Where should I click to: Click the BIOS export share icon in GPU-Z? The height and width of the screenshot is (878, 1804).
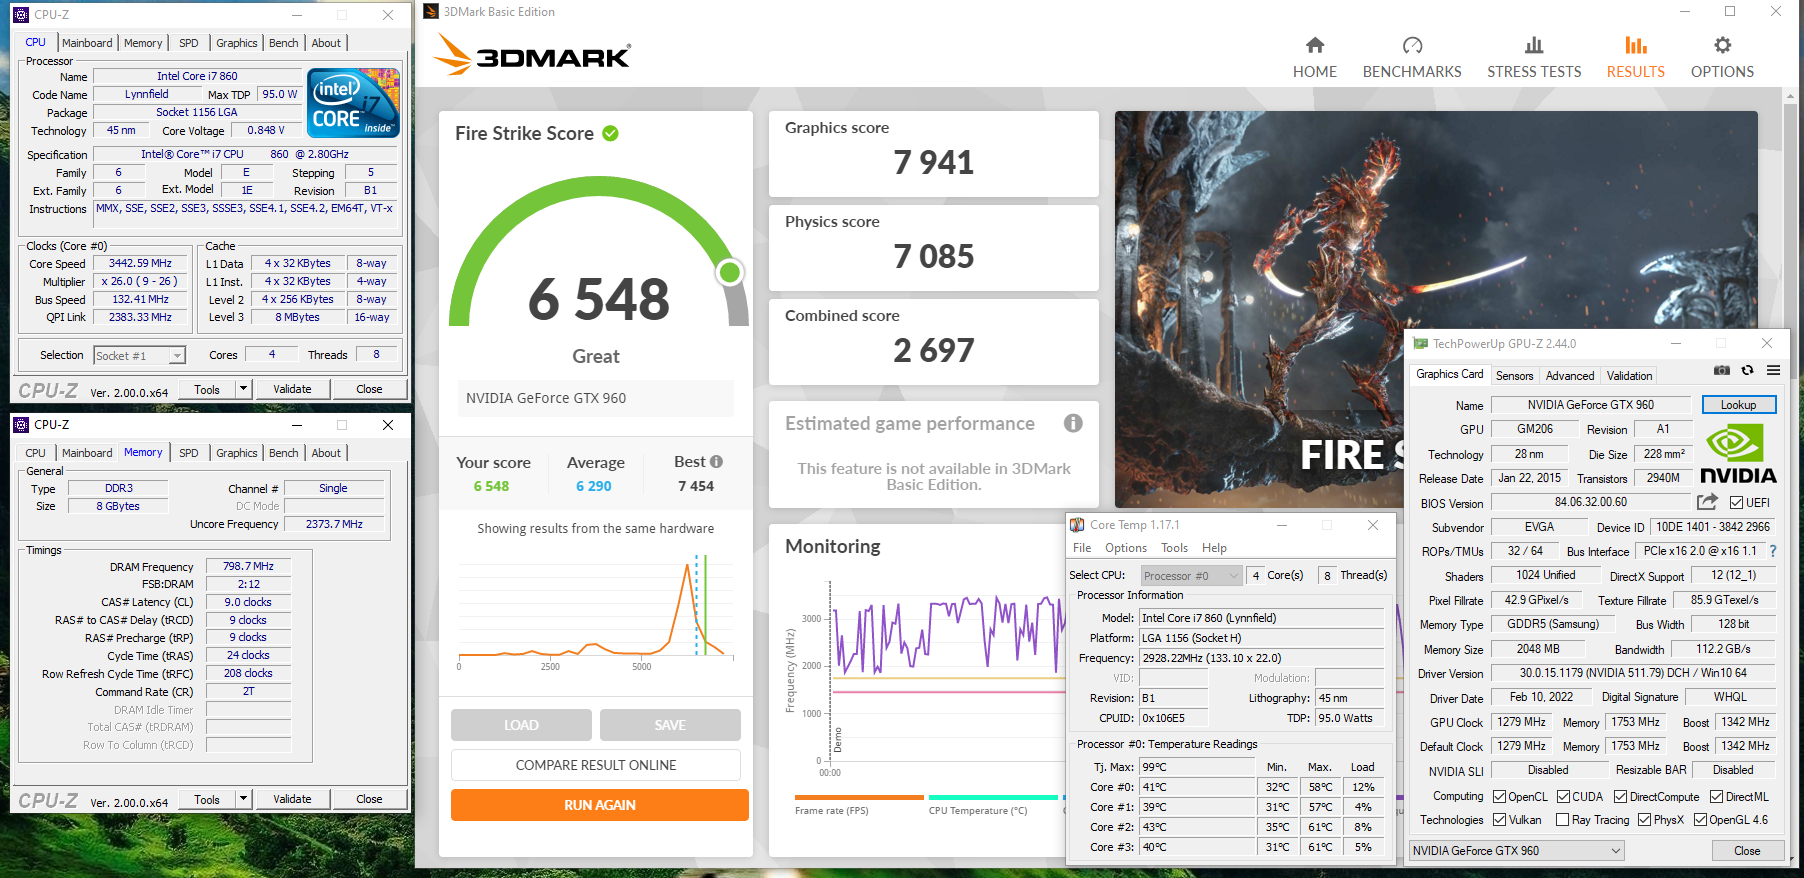(x=1707, y=502)
